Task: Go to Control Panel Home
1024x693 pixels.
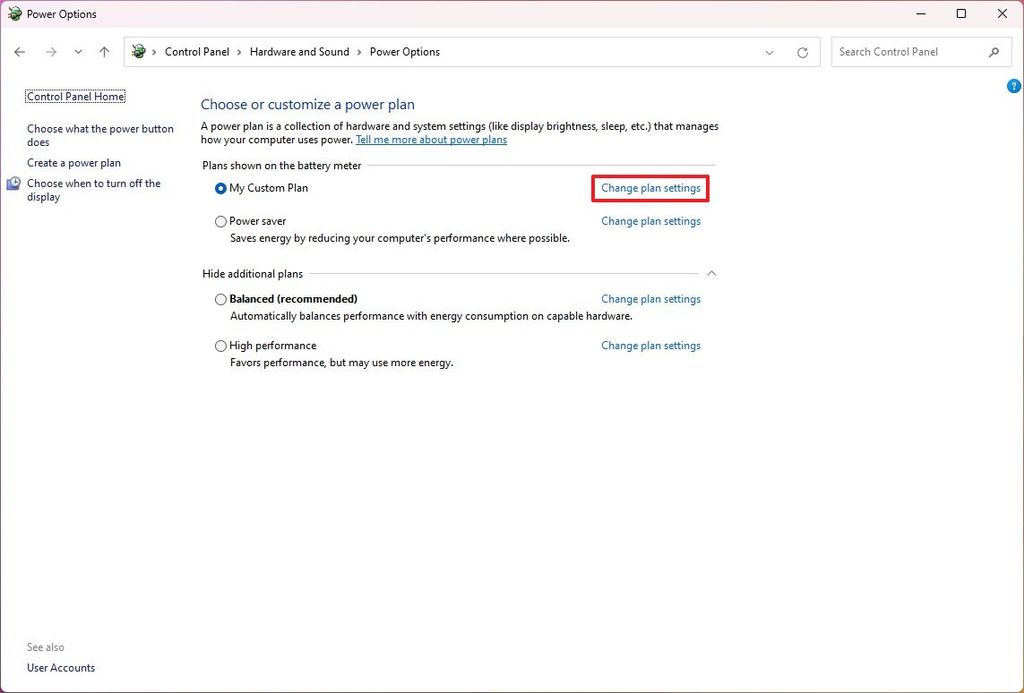Action: click(74, 96)
